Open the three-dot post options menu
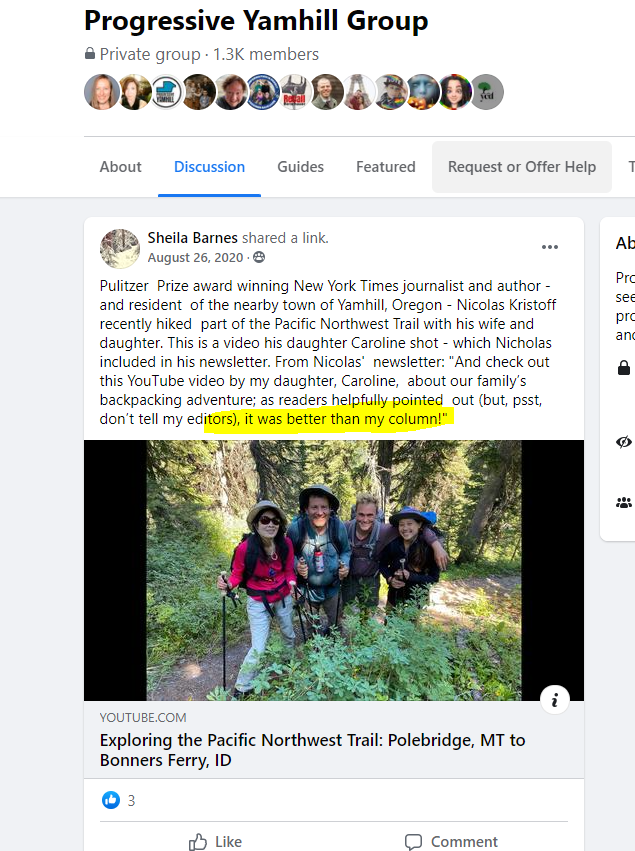This screenshot has width=635, height=851. pos(550,247)
